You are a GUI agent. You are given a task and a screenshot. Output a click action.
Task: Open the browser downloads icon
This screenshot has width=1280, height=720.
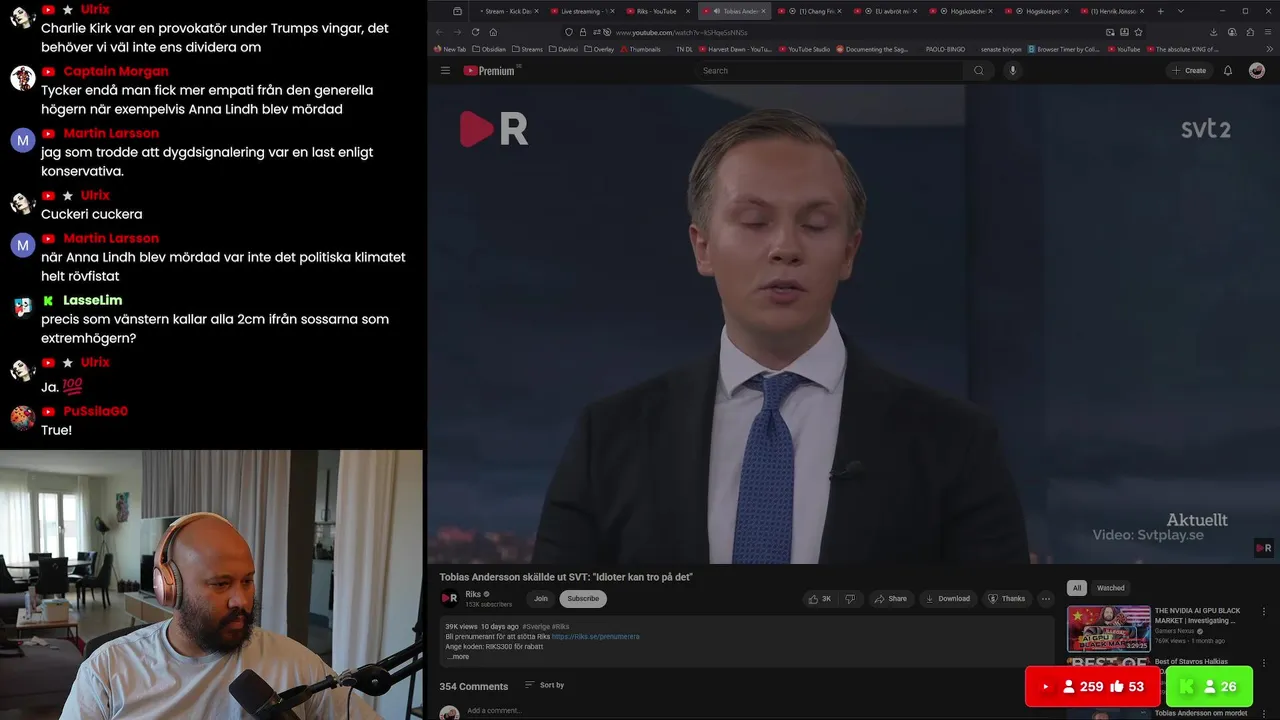pyautogui.click(x=1213, y=32)
